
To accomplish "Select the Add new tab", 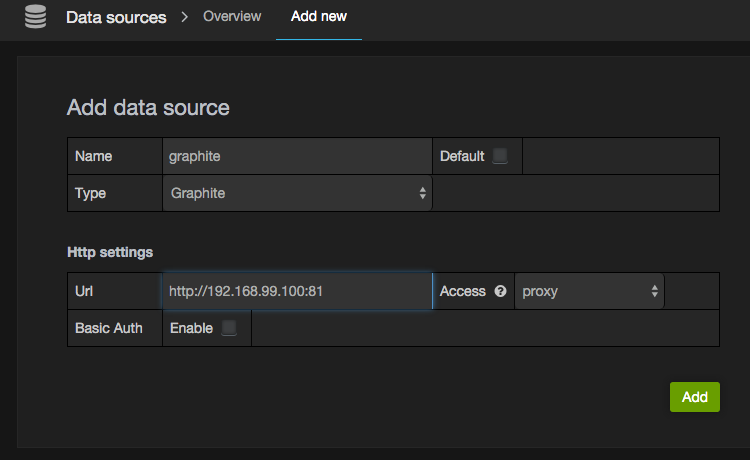I will click(318, 17).
